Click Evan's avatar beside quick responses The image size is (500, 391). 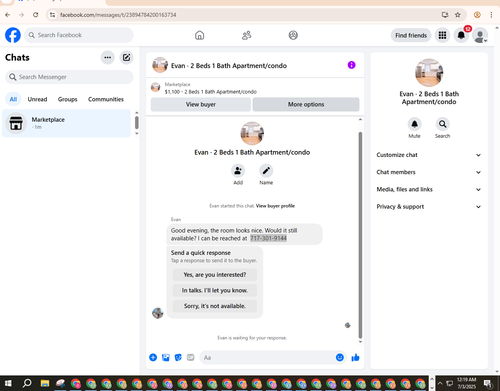tap(157, 313)
